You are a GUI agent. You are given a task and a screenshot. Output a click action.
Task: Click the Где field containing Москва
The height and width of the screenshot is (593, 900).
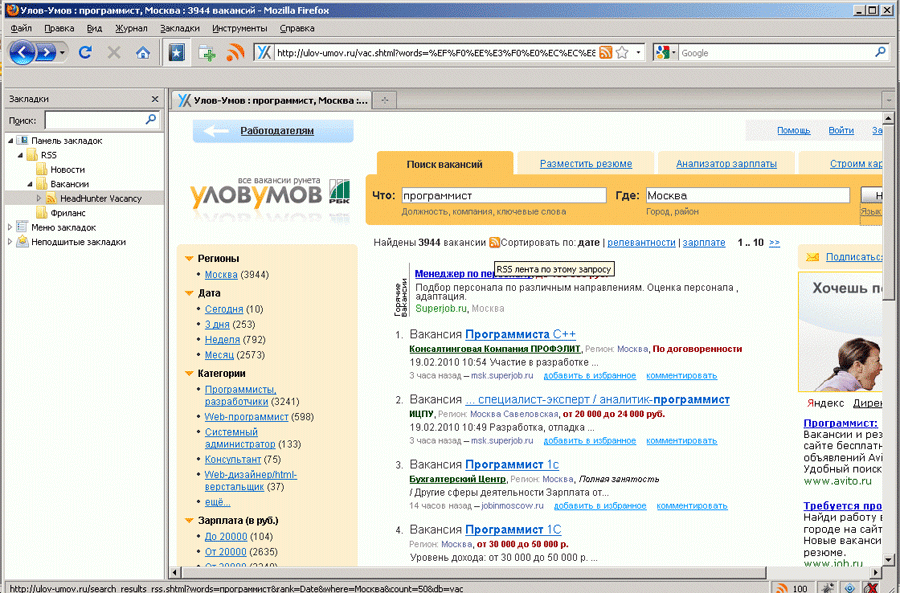[747, 195]
